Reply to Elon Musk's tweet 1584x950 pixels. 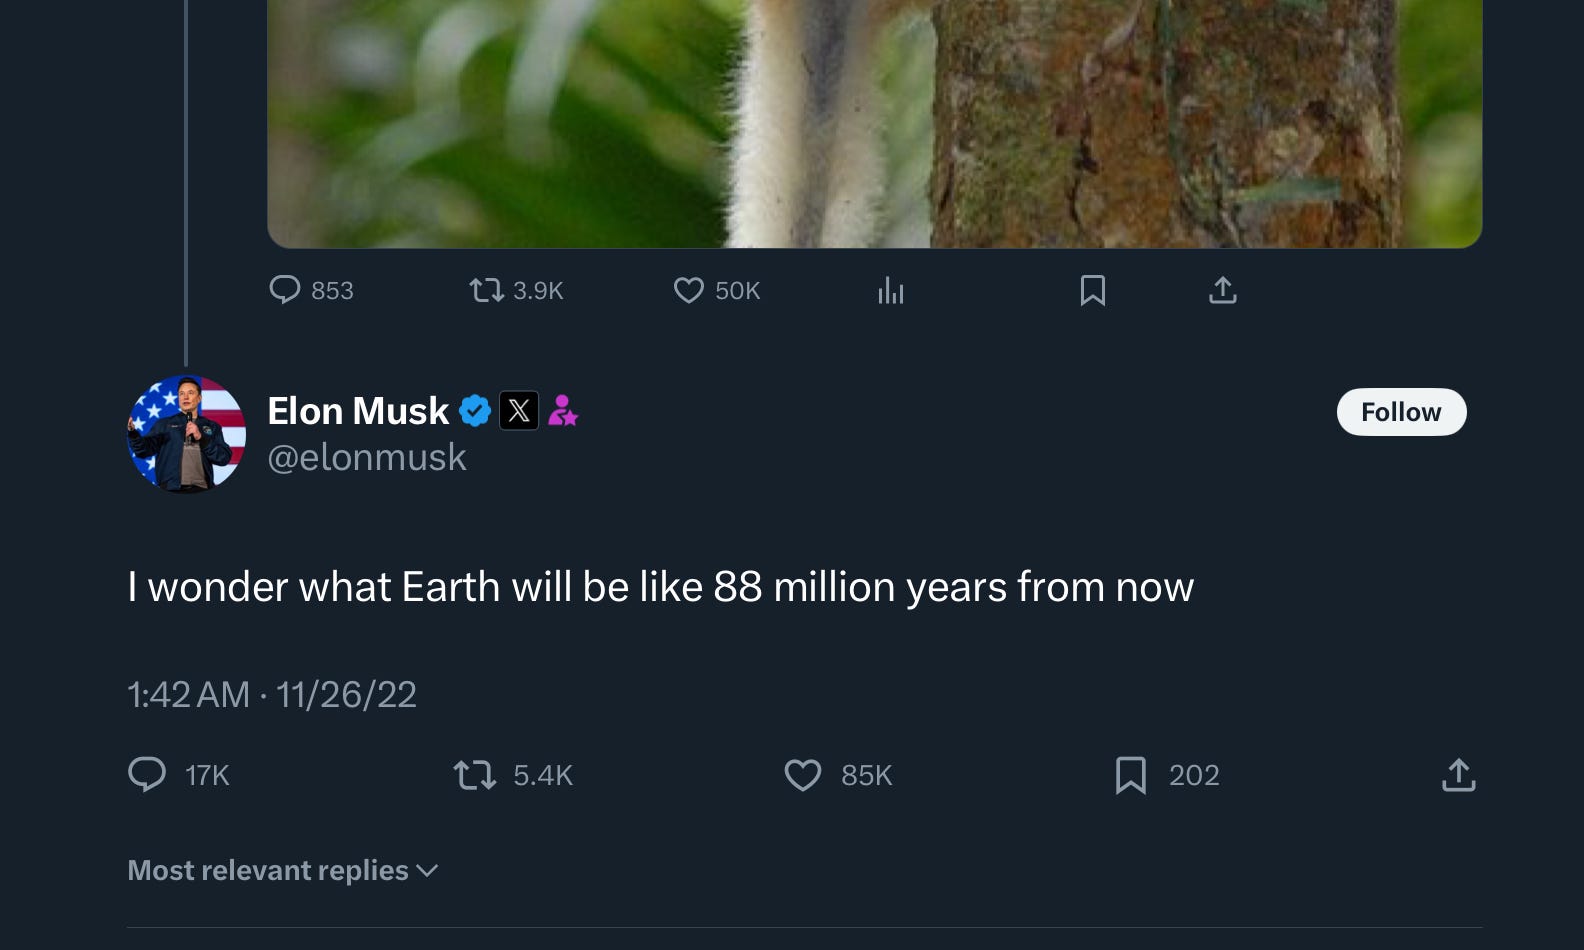click(x=147, y=775)
